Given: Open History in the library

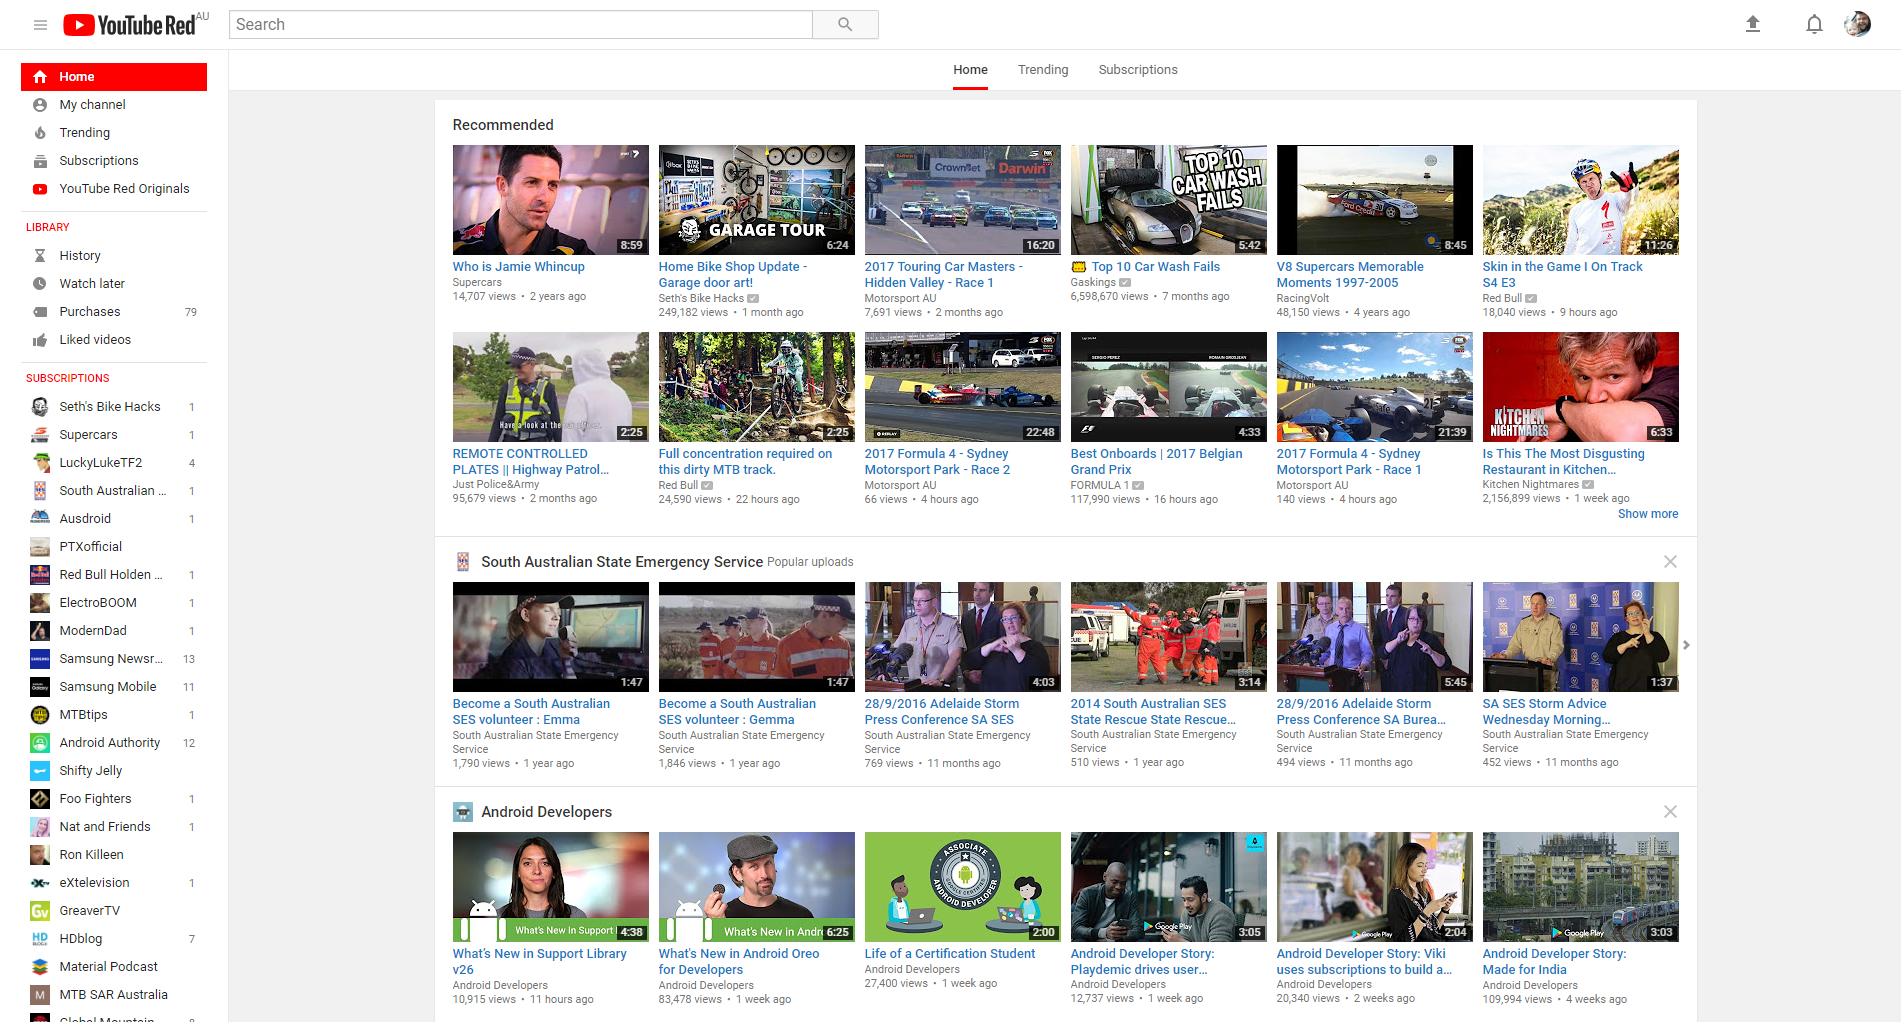Looking at the screenshot, I should point(114,256).
